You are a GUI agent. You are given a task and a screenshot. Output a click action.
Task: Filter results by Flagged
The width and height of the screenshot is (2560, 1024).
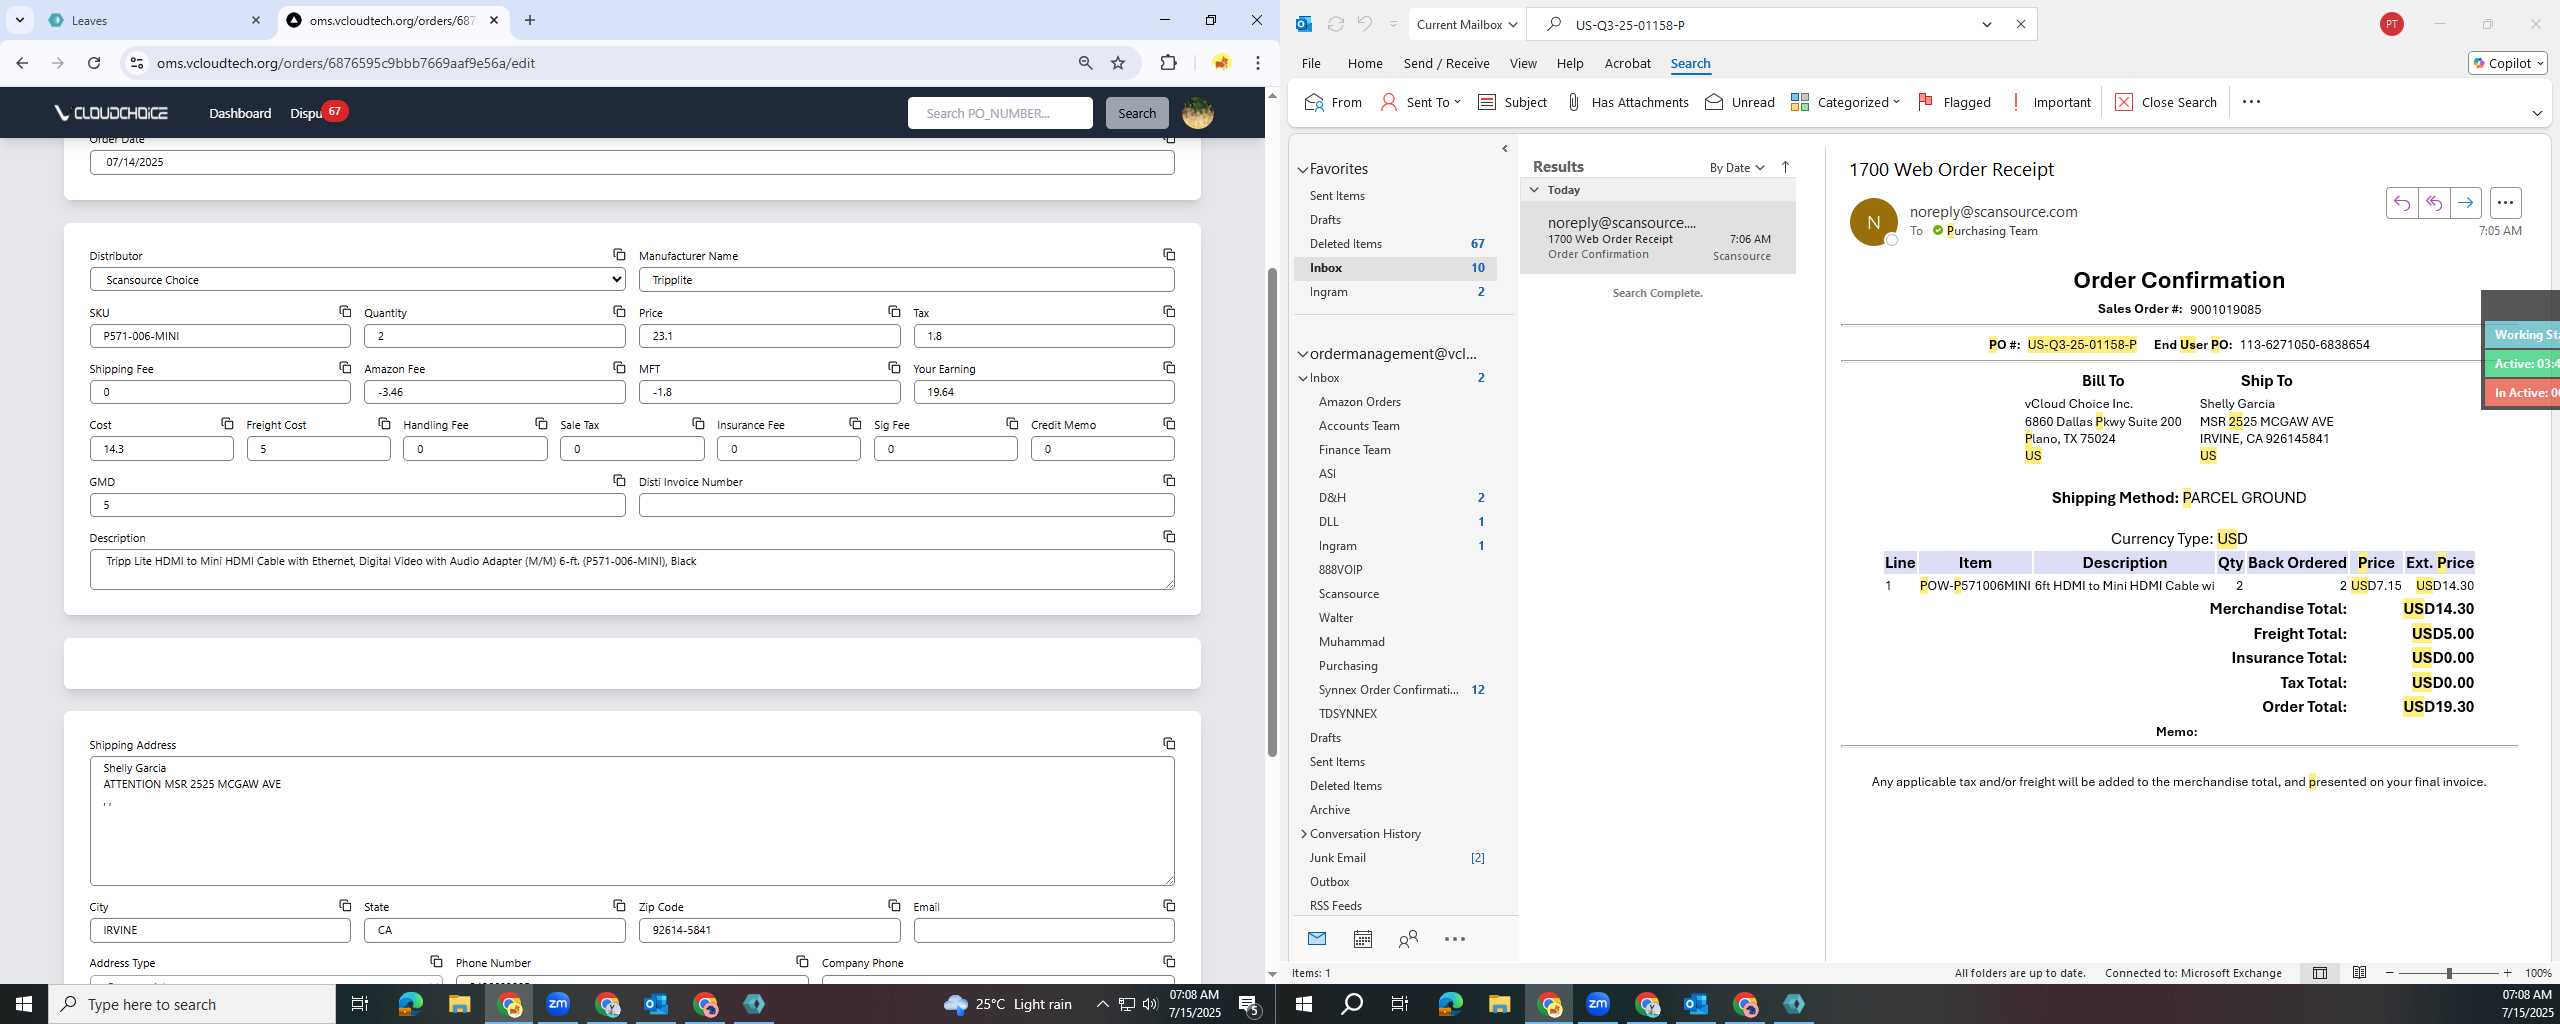1955,102
